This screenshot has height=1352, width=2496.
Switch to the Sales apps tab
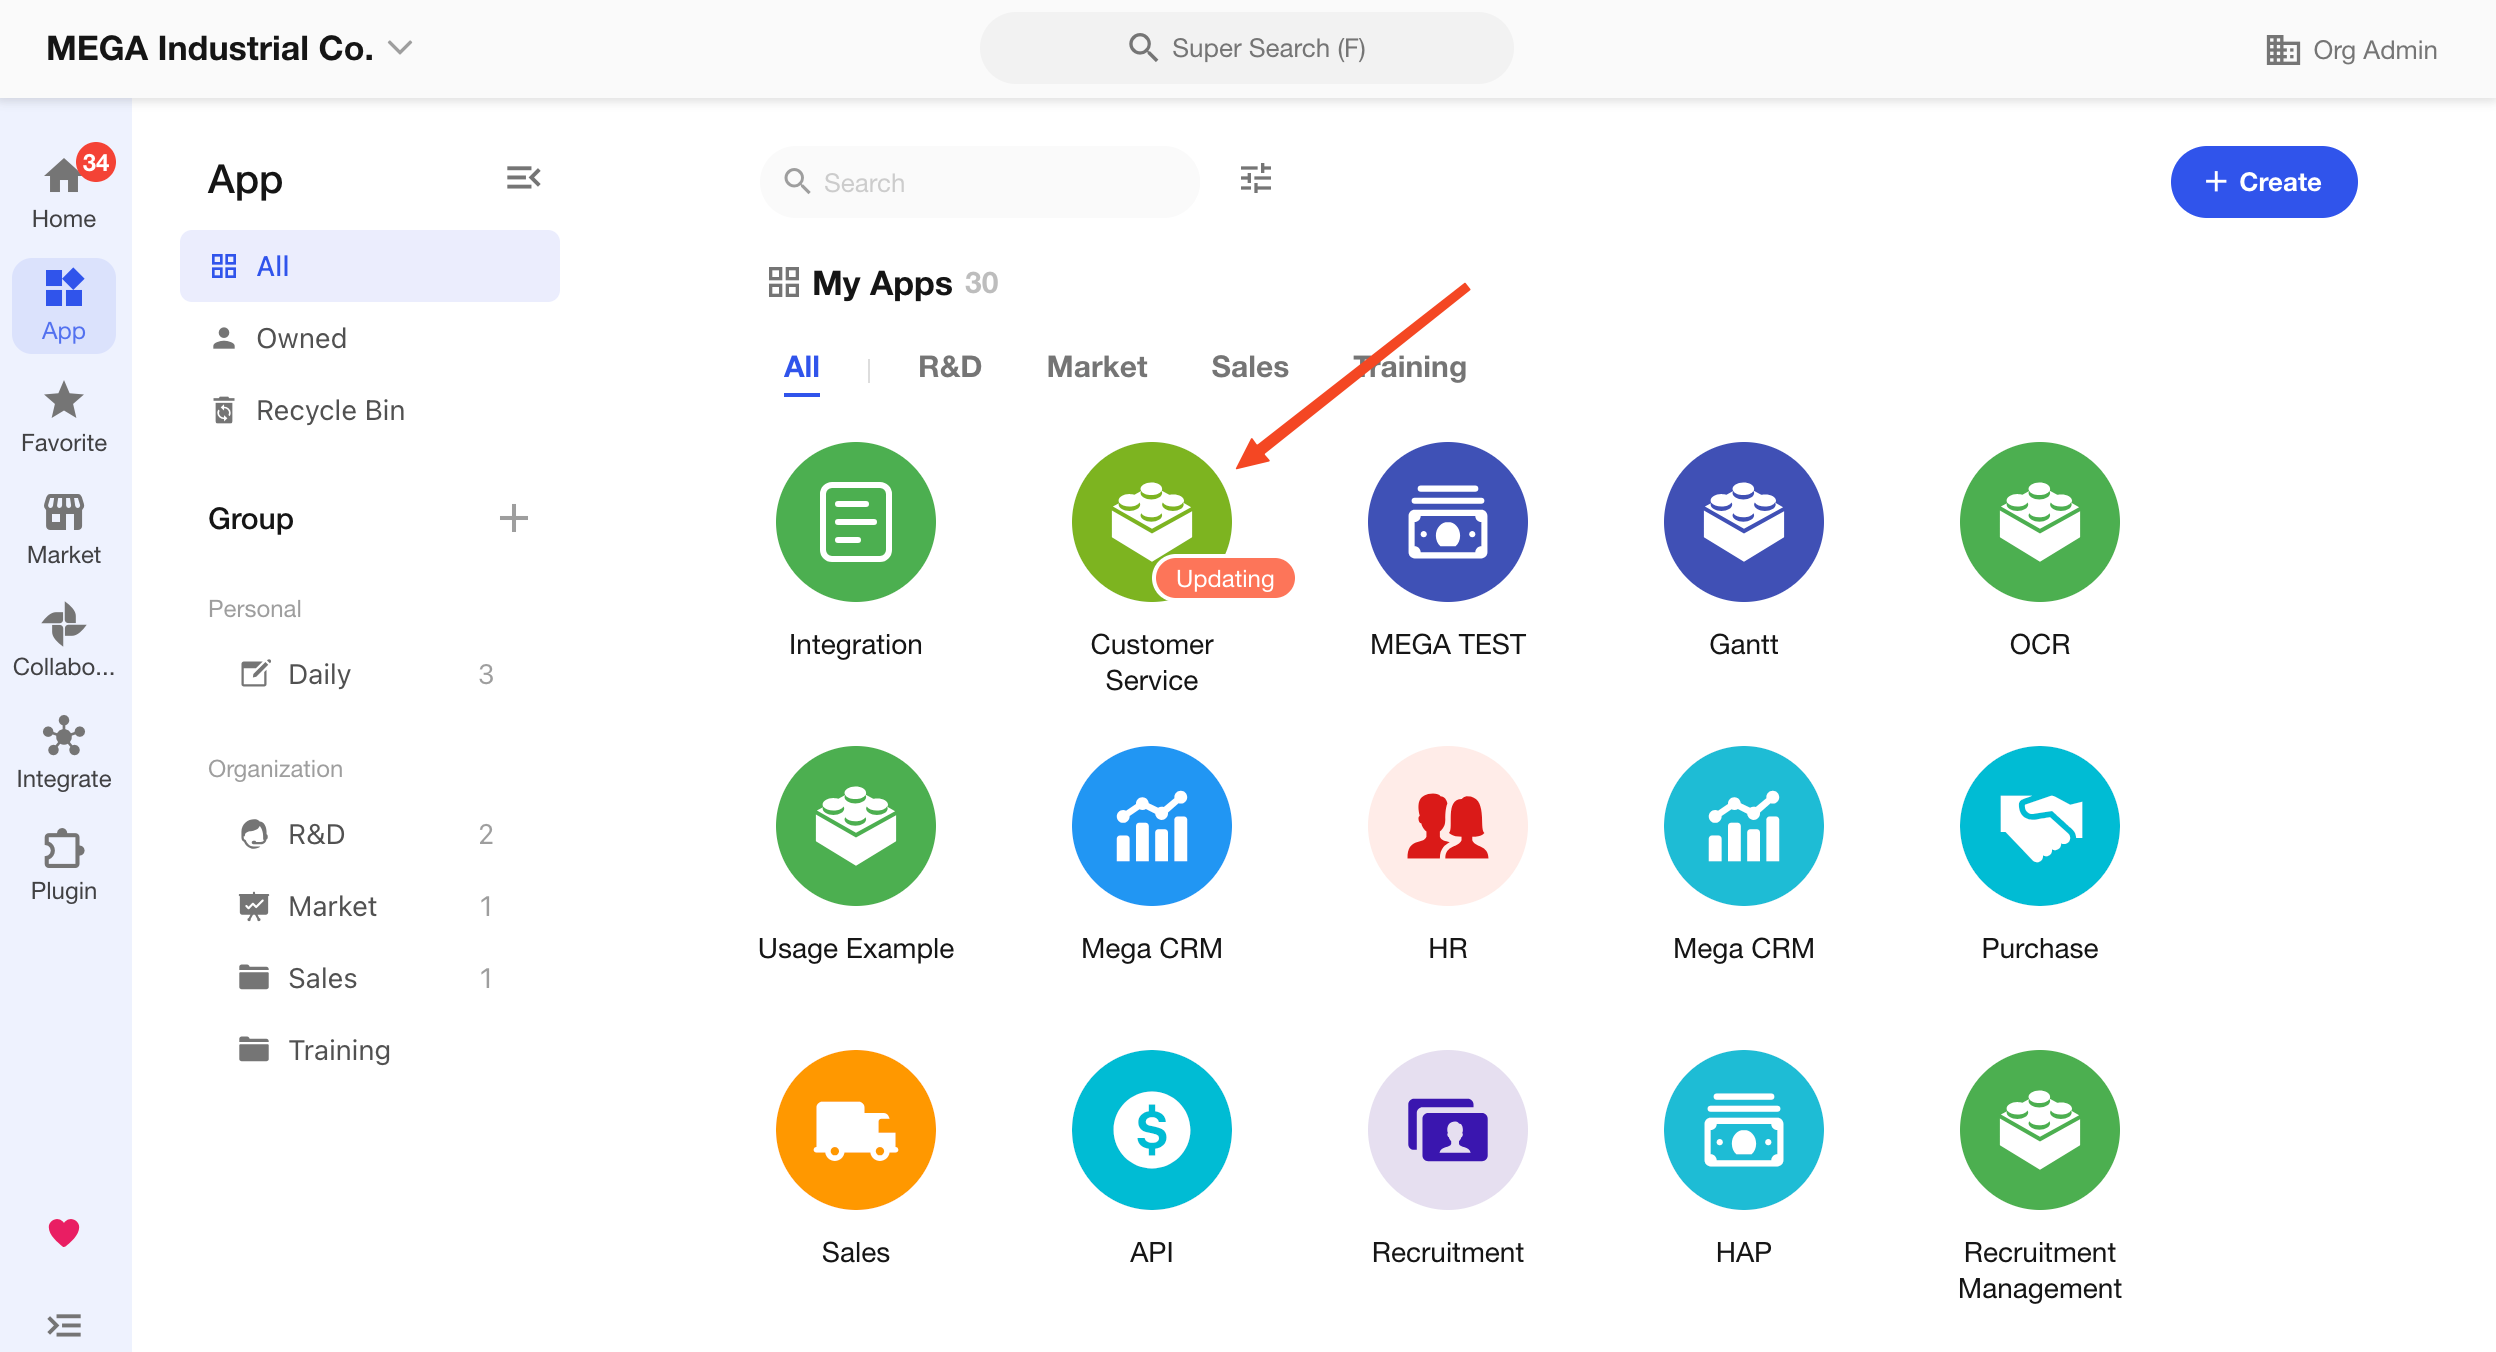coord(1249,367)
